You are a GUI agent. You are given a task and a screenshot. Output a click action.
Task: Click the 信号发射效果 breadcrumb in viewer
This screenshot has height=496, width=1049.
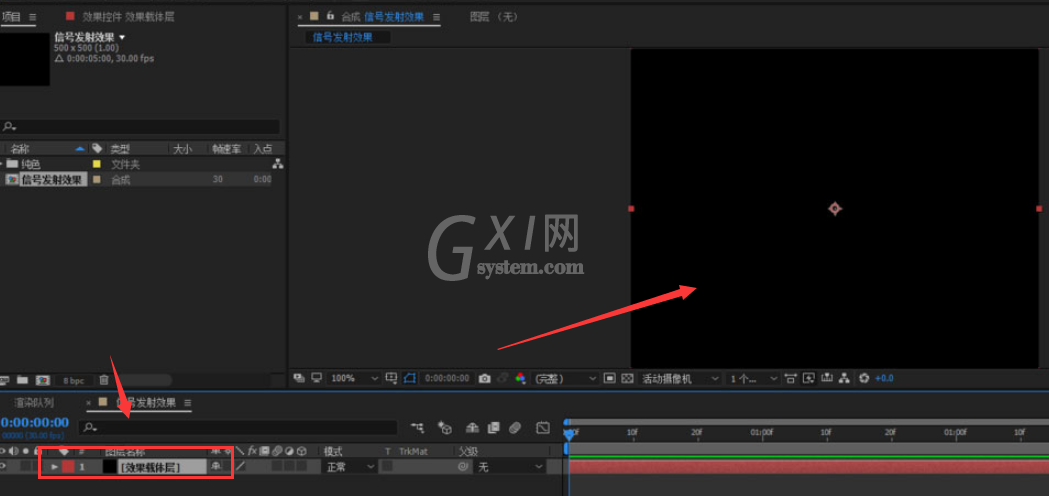pos(343,37)
